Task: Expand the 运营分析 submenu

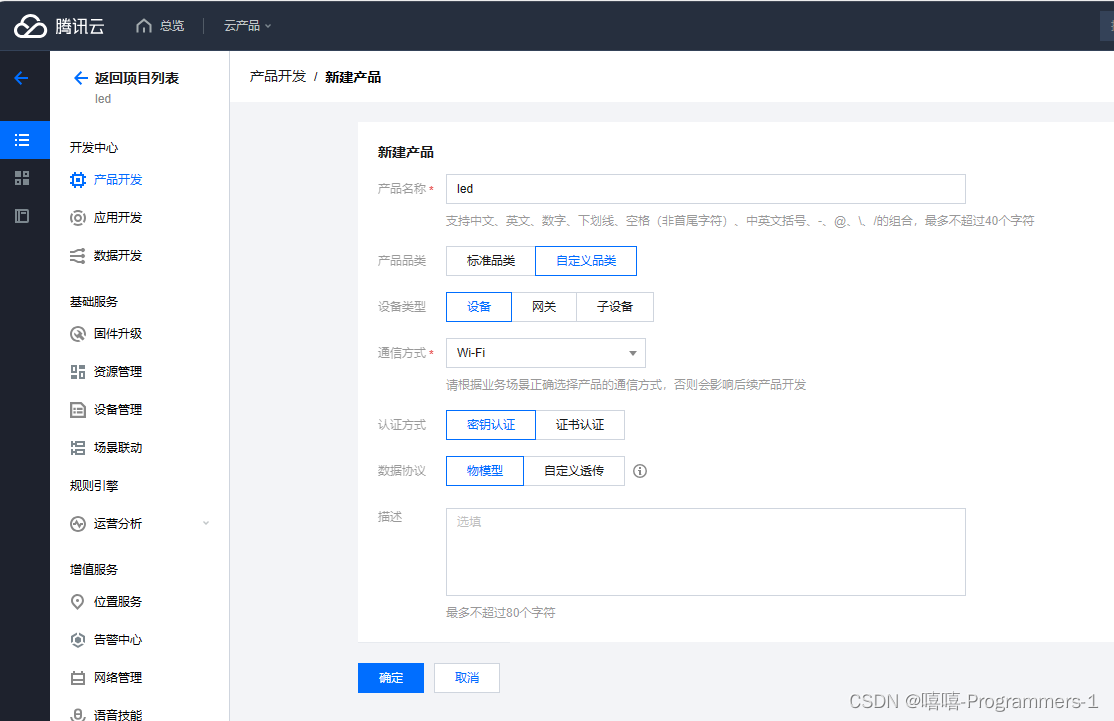Action: [206, 523]
